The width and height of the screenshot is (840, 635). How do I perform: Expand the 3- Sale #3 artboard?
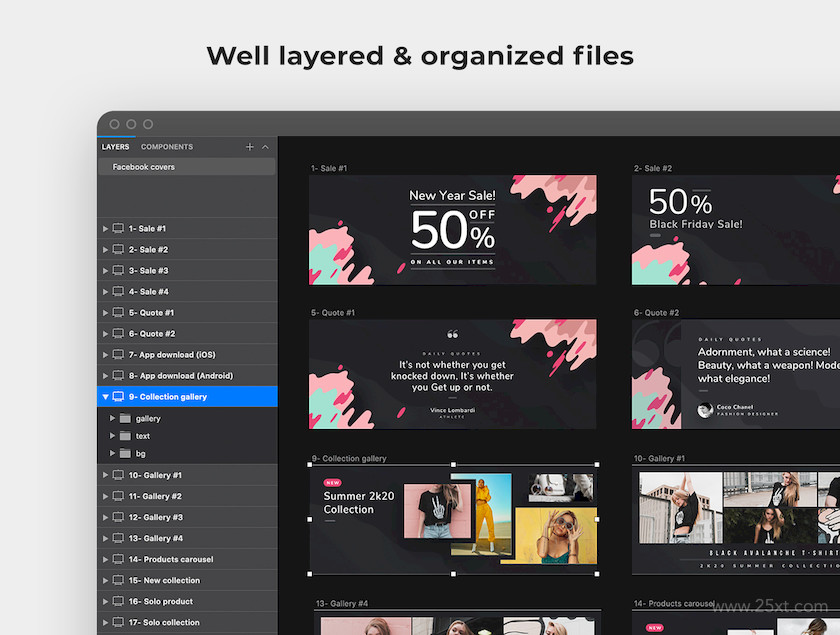[106, 271]
